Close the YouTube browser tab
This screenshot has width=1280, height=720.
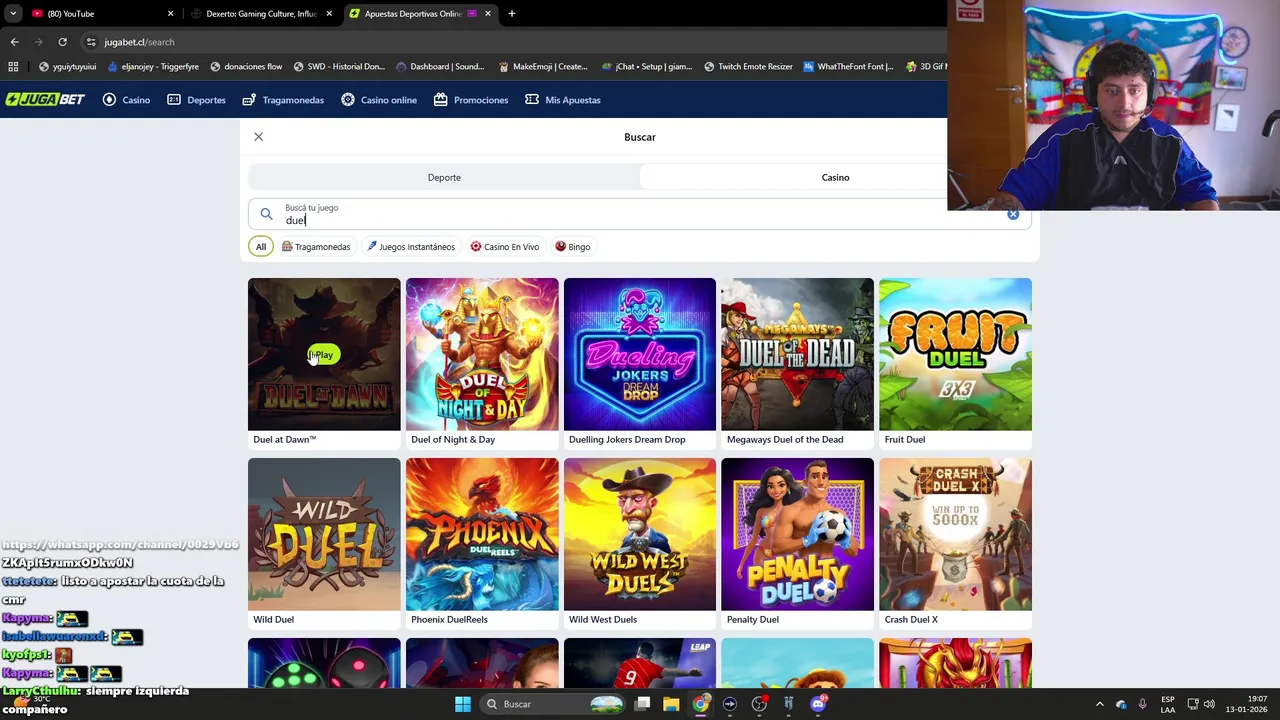click(170, 14)
